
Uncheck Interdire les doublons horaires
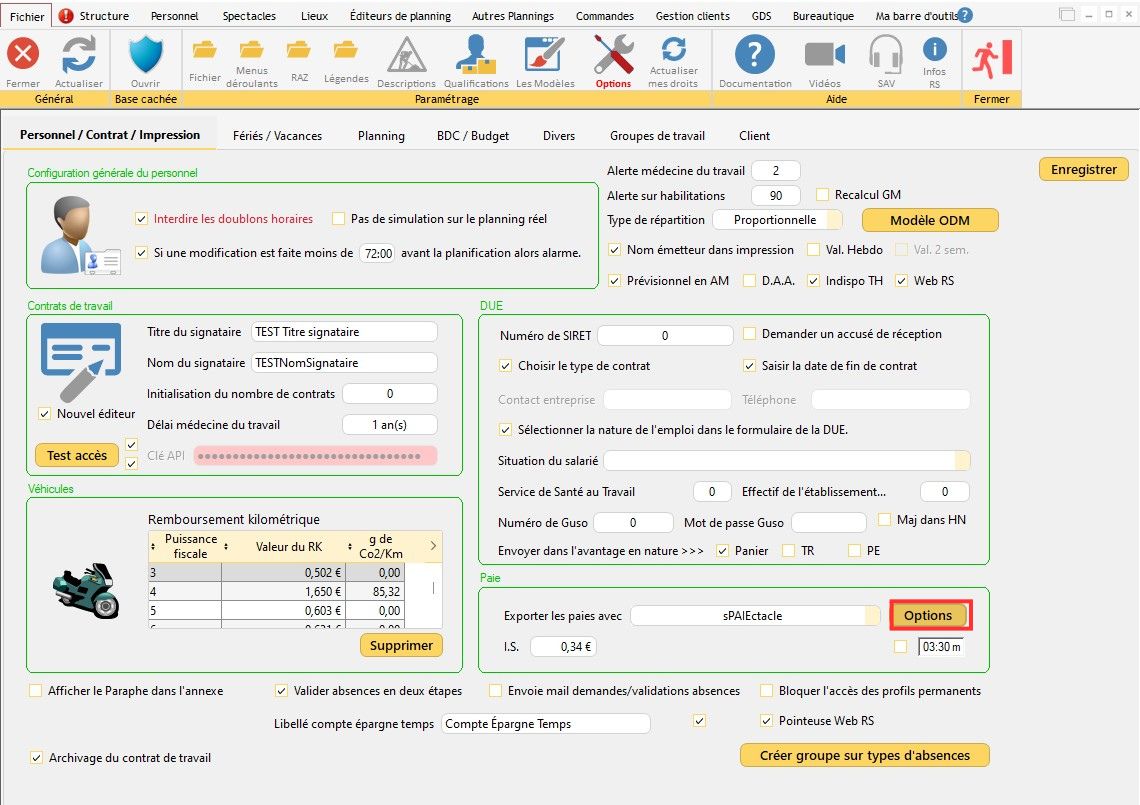tap(141, 219)
